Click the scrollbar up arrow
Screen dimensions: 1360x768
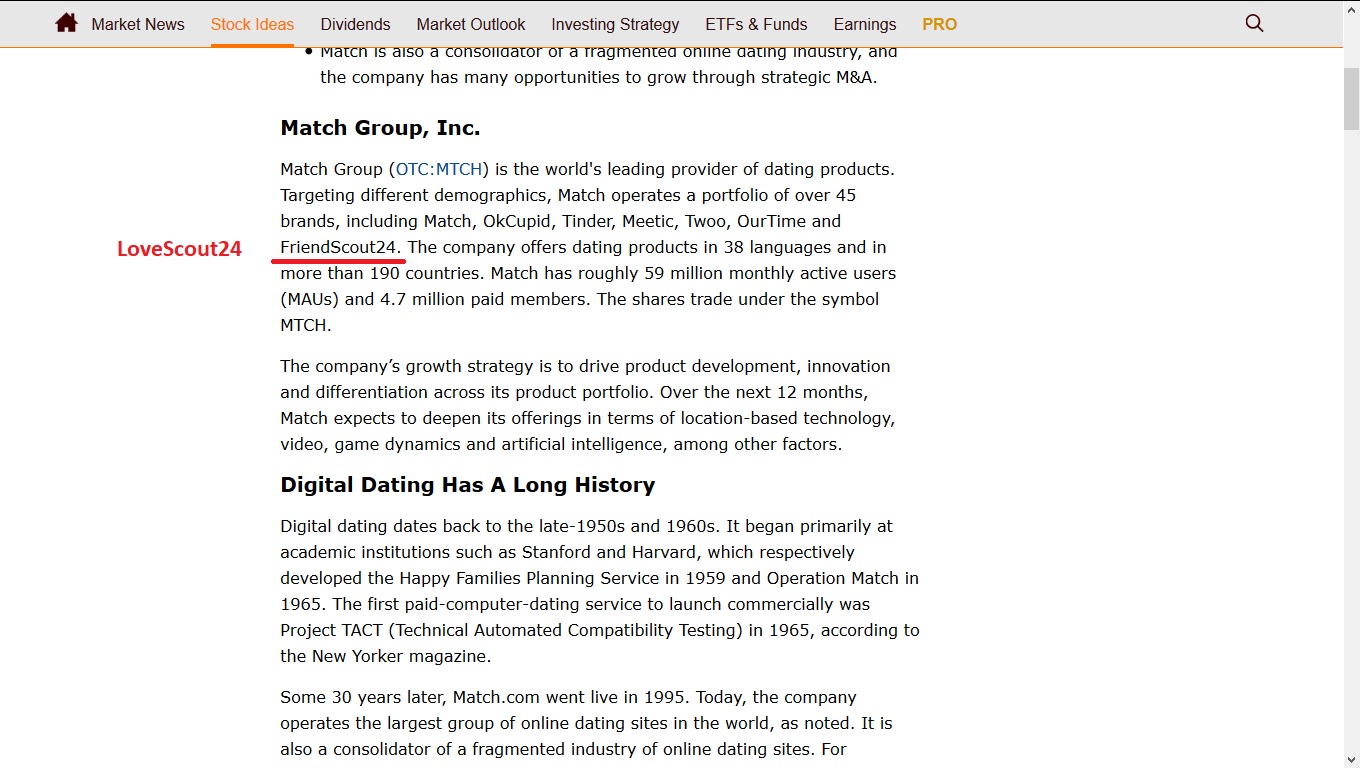click(1351, 8)
